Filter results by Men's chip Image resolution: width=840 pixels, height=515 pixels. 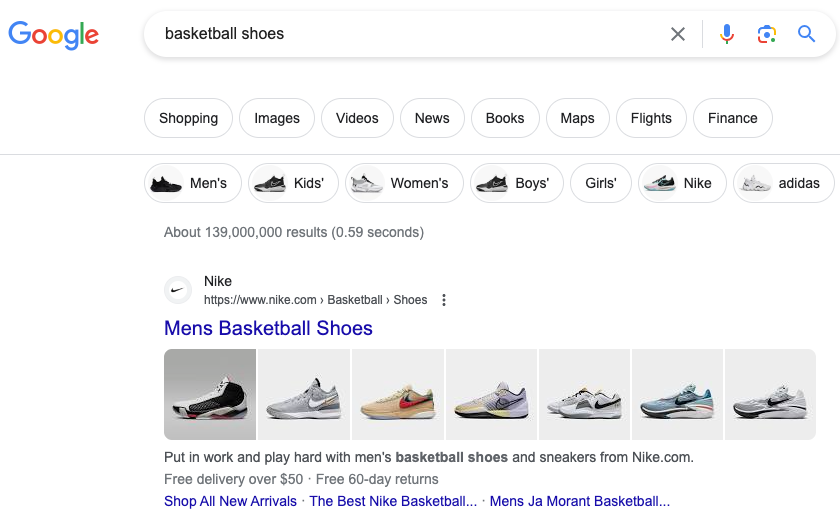click(193, 183)
